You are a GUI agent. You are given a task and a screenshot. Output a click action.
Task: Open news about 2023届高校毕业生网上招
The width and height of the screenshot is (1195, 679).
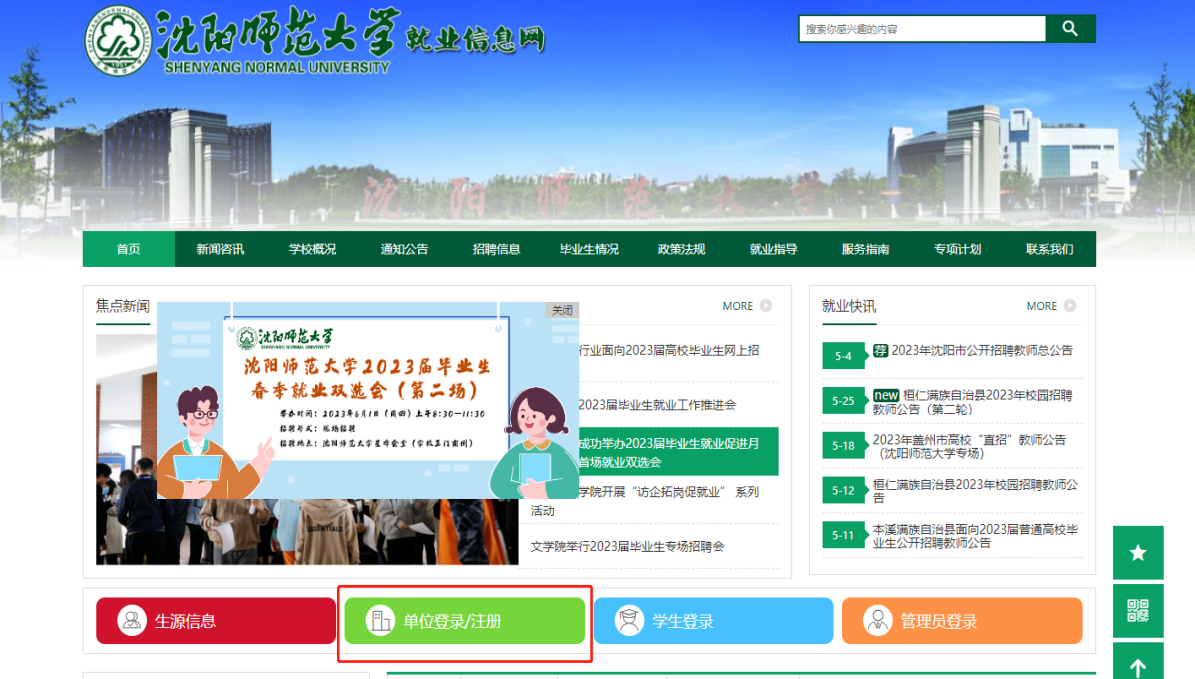coord(669,350)
